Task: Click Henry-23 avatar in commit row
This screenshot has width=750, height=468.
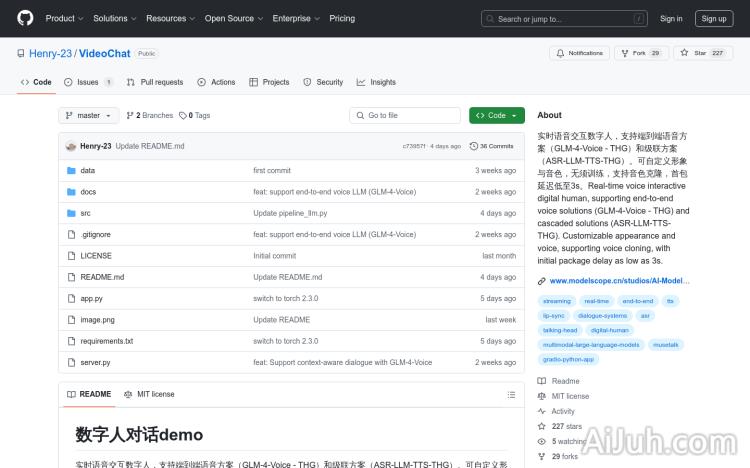Action: coord(71,146)
